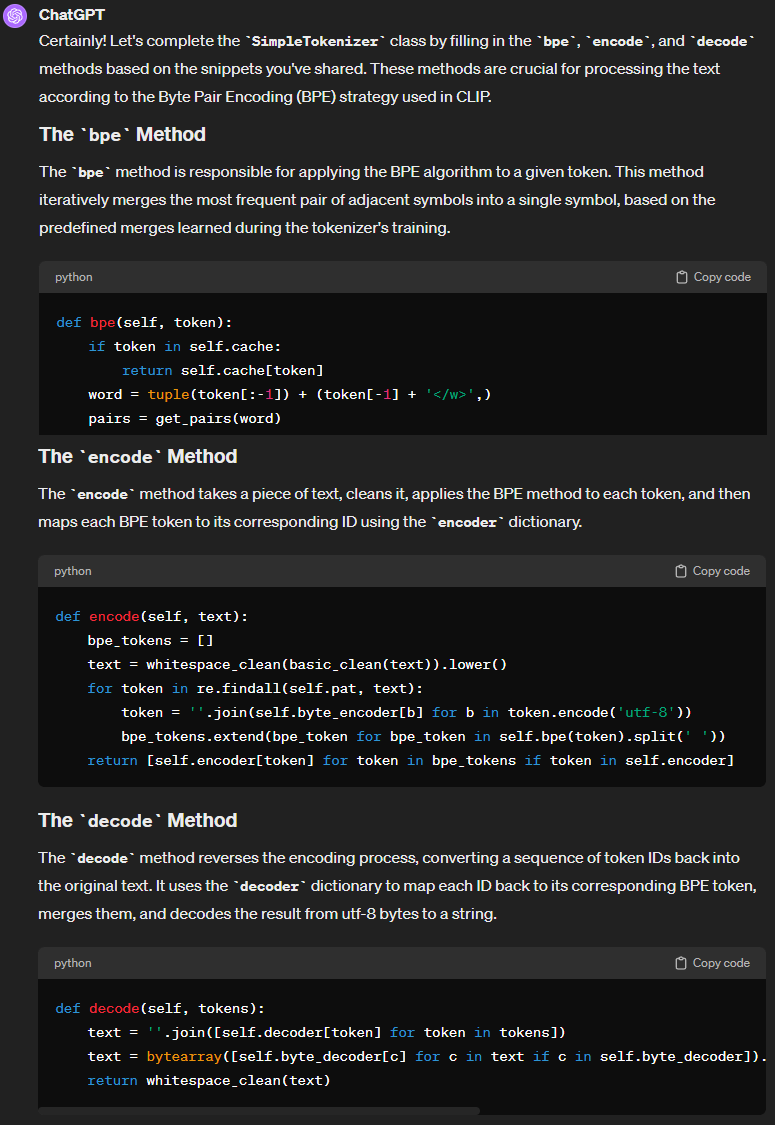Click the 'ChatGPT' sender name

pyautogui.click(x=72, y=14)
